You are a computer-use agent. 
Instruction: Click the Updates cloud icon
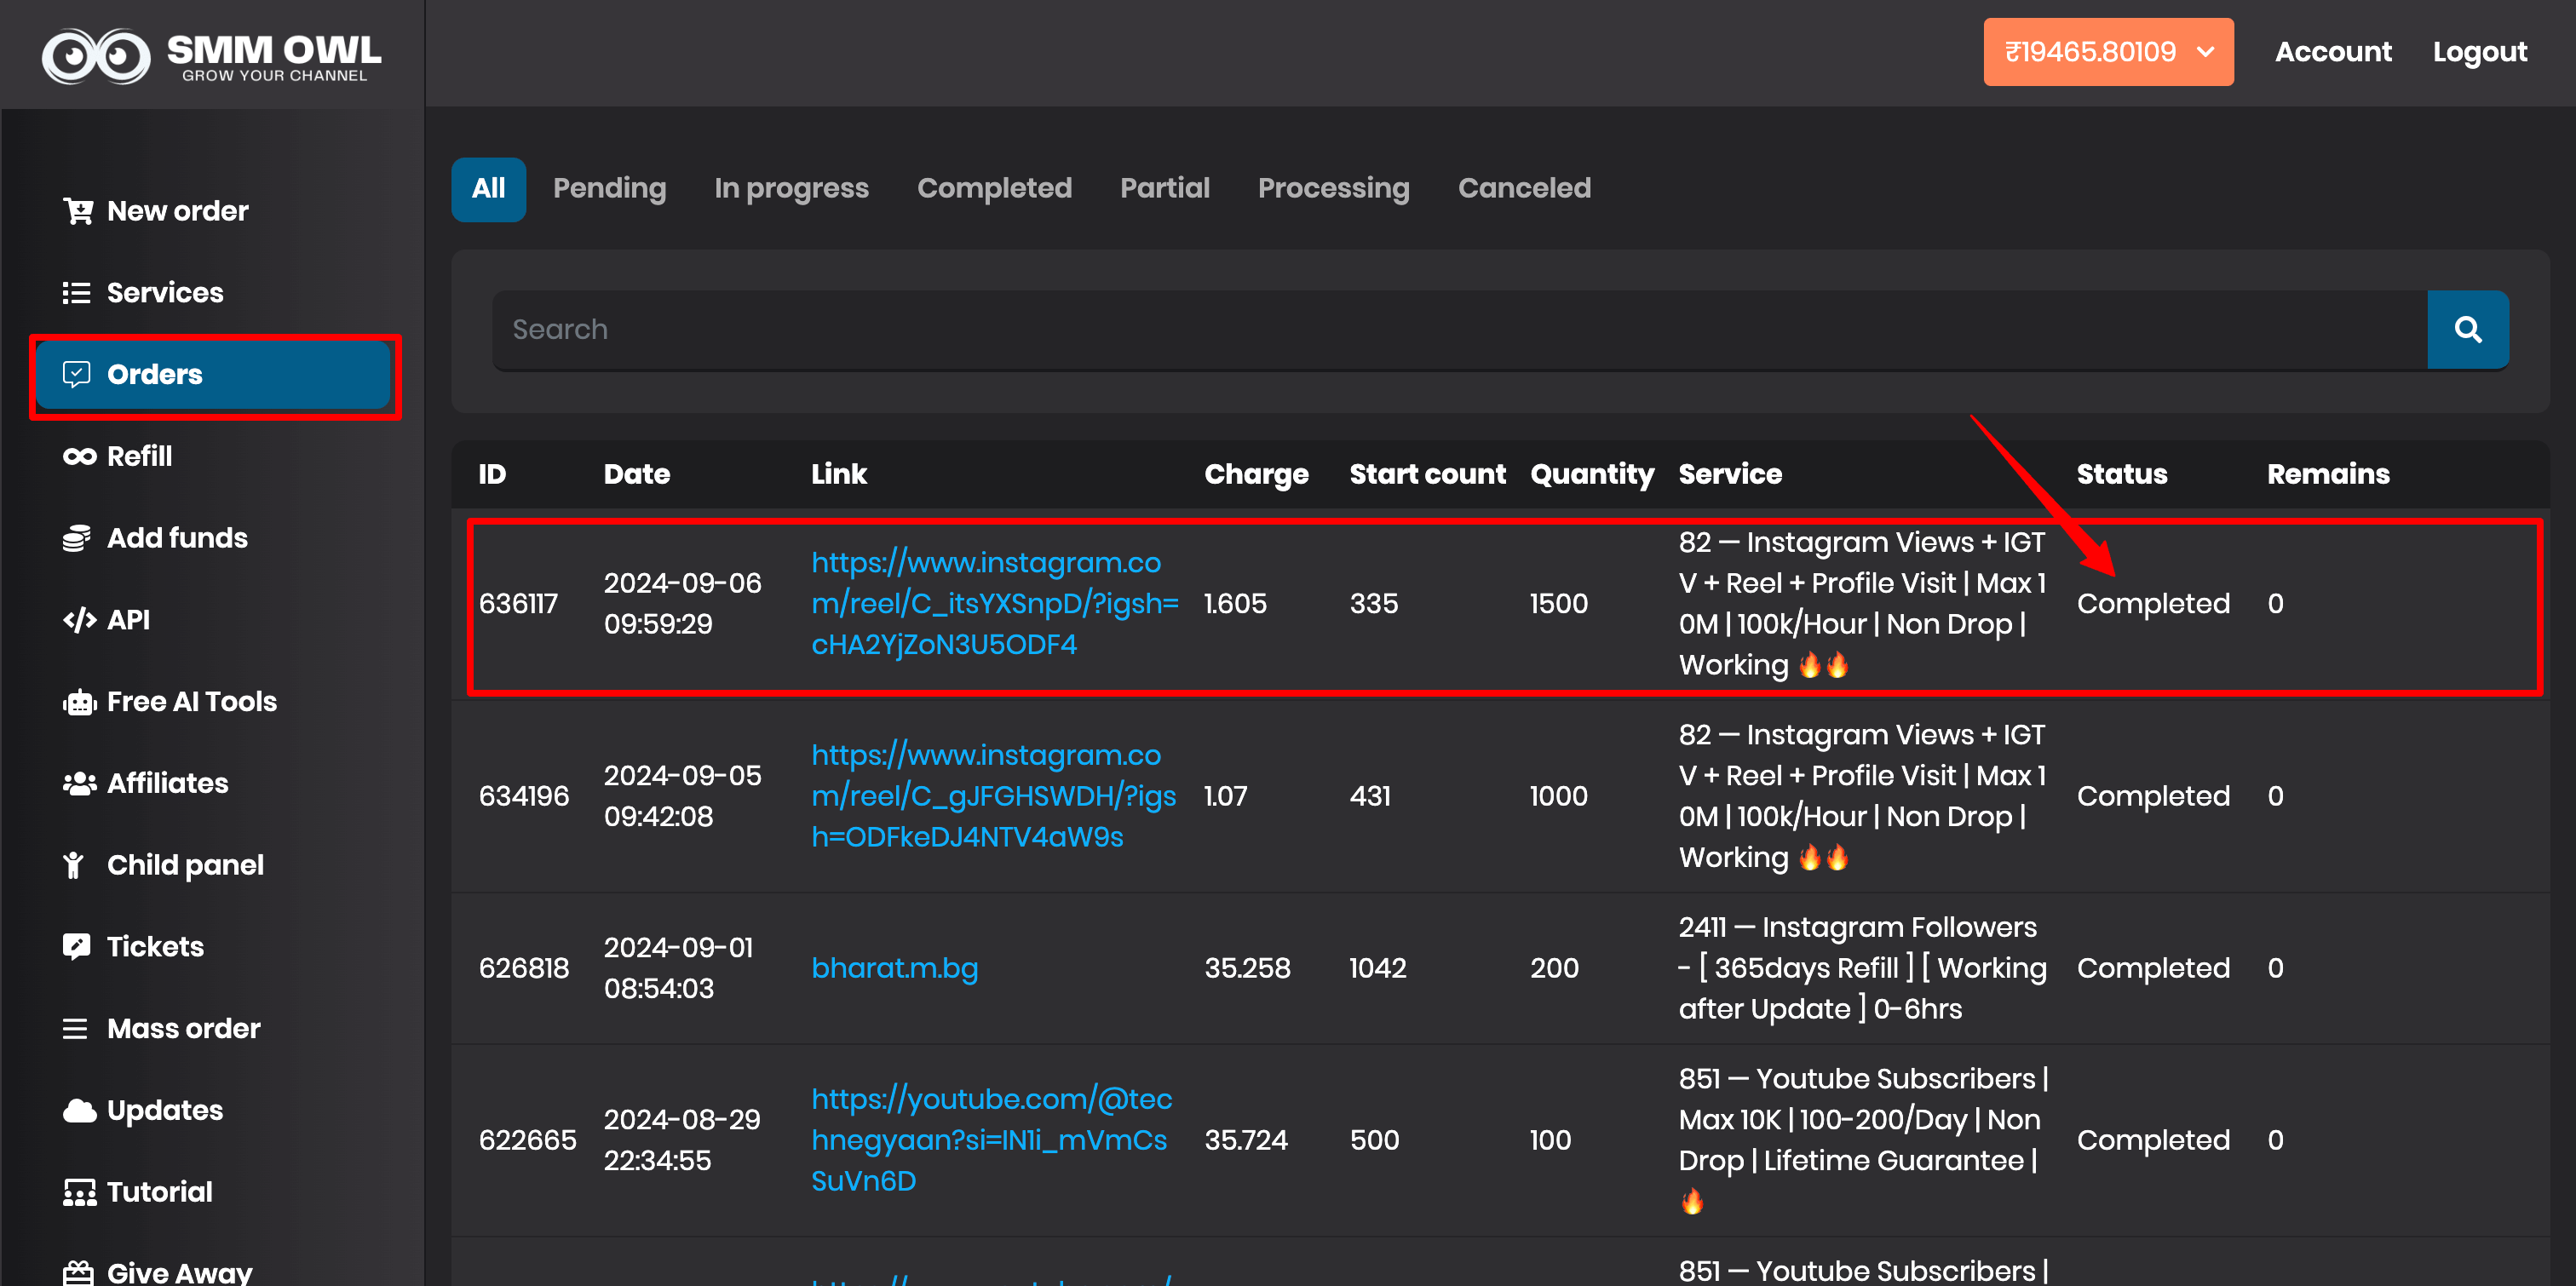pyautogui.click(x=79, y=1110)
